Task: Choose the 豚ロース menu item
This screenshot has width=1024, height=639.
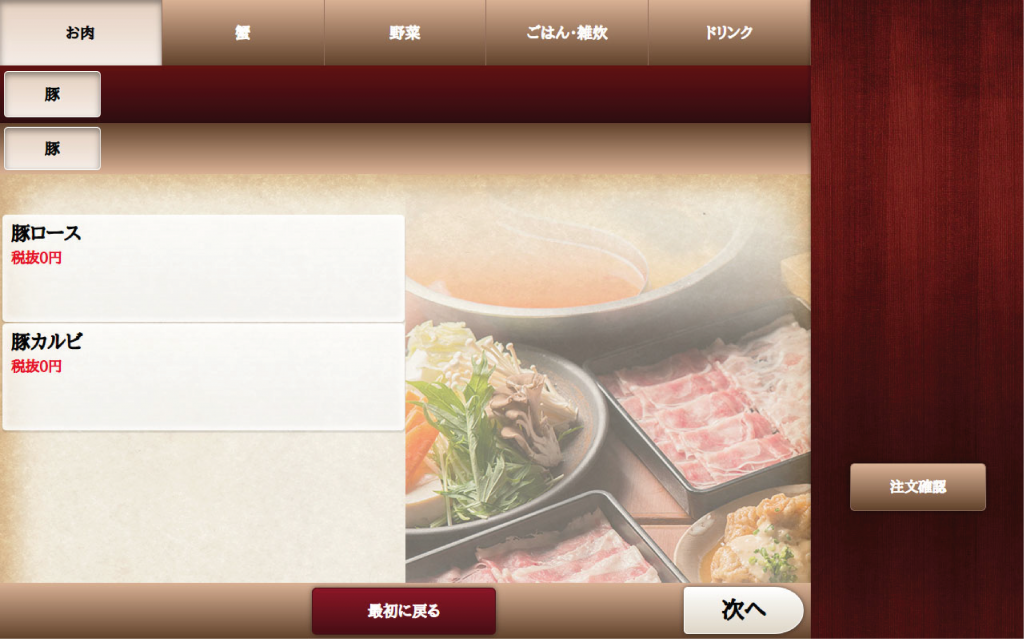Action: tap(204, 268)
